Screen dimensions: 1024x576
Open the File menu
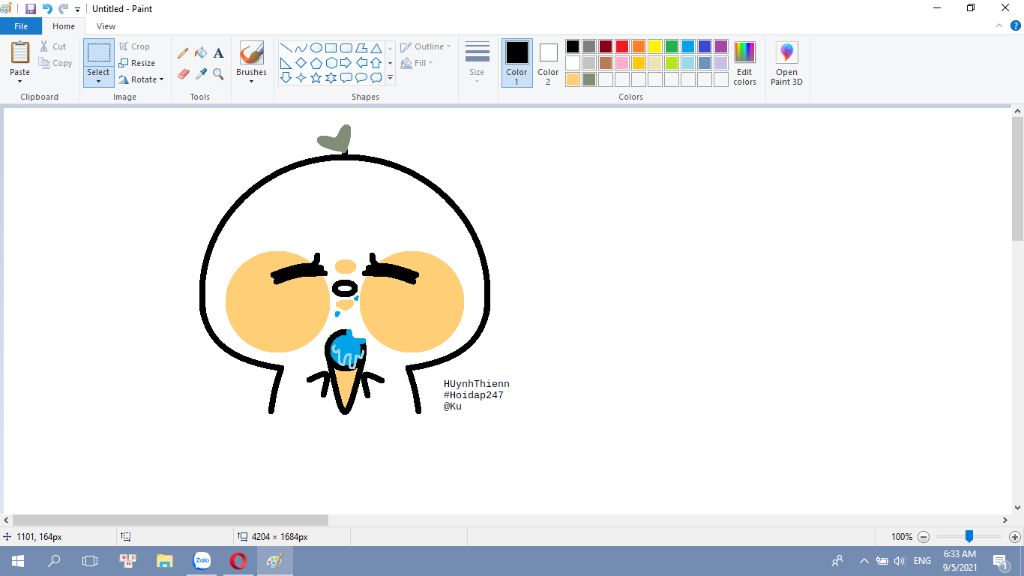(x=21, y=26)
